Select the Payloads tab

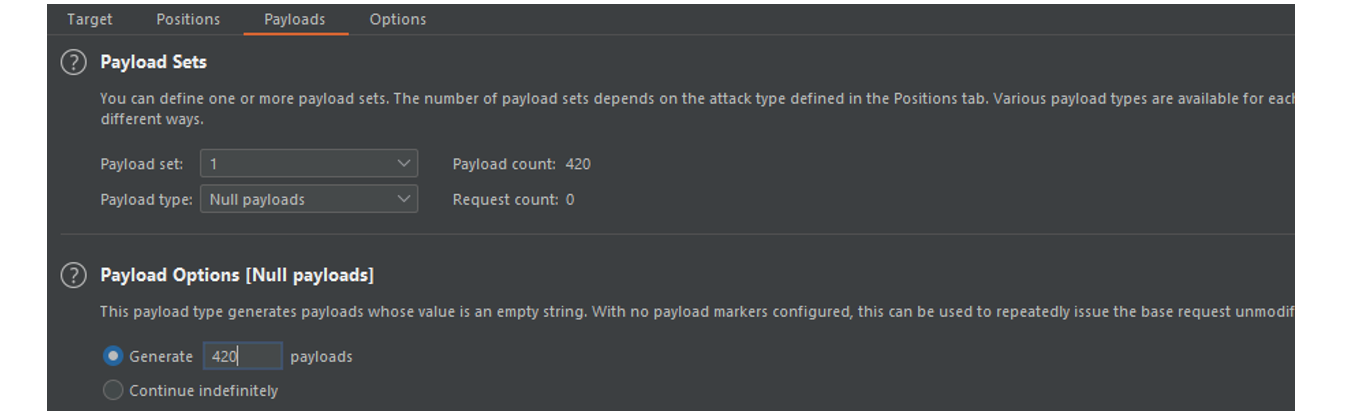pos(295,19)
